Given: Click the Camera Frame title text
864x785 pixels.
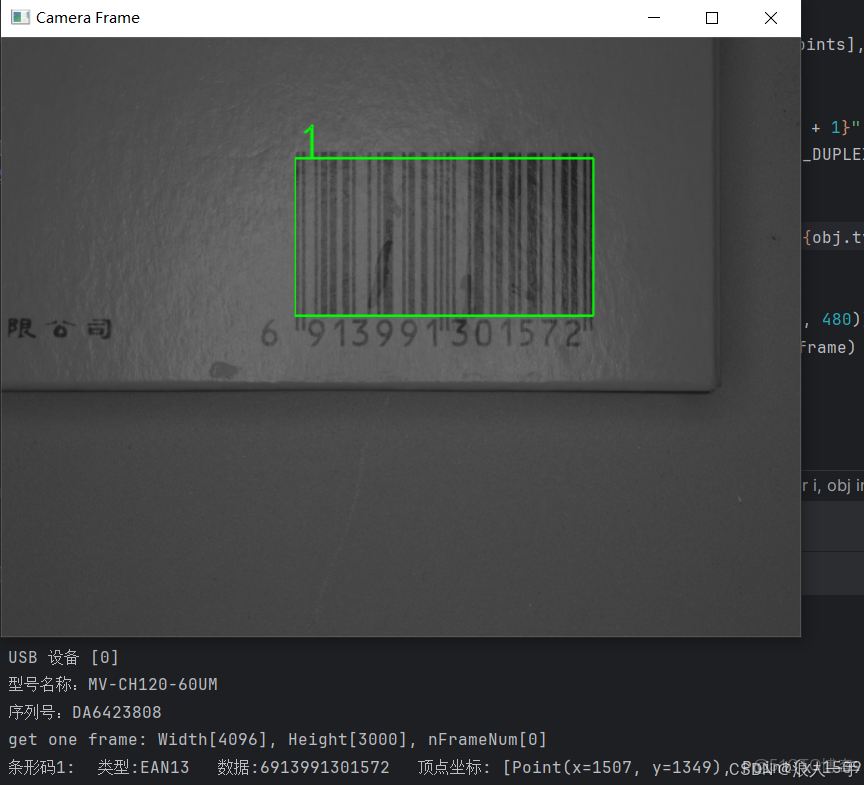Looking at the screenshot, I should (88, 17).
